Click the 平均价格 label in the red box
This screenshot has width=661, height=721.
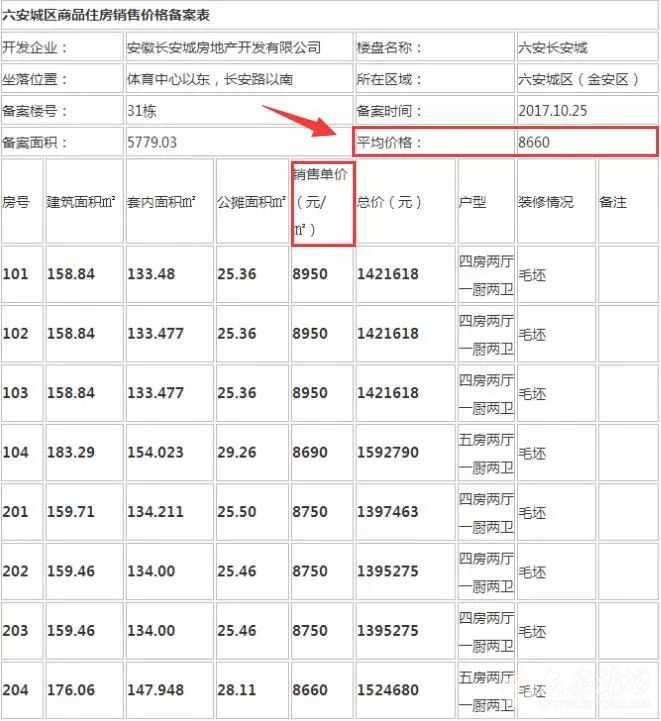pyautogui.click(x=390, y=142)
